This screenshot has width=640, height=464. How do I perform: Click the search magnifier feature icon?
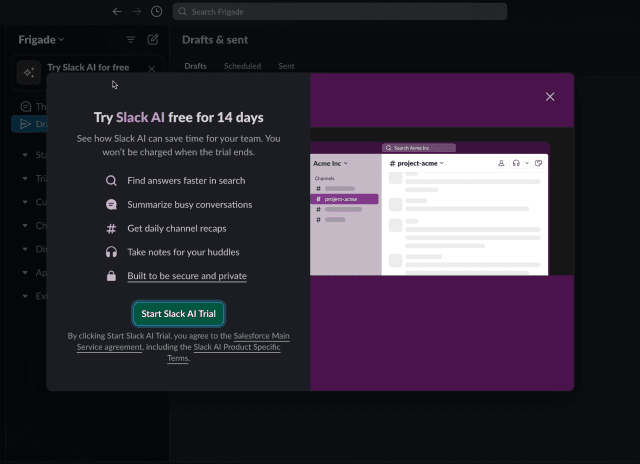tap(111, 181)
